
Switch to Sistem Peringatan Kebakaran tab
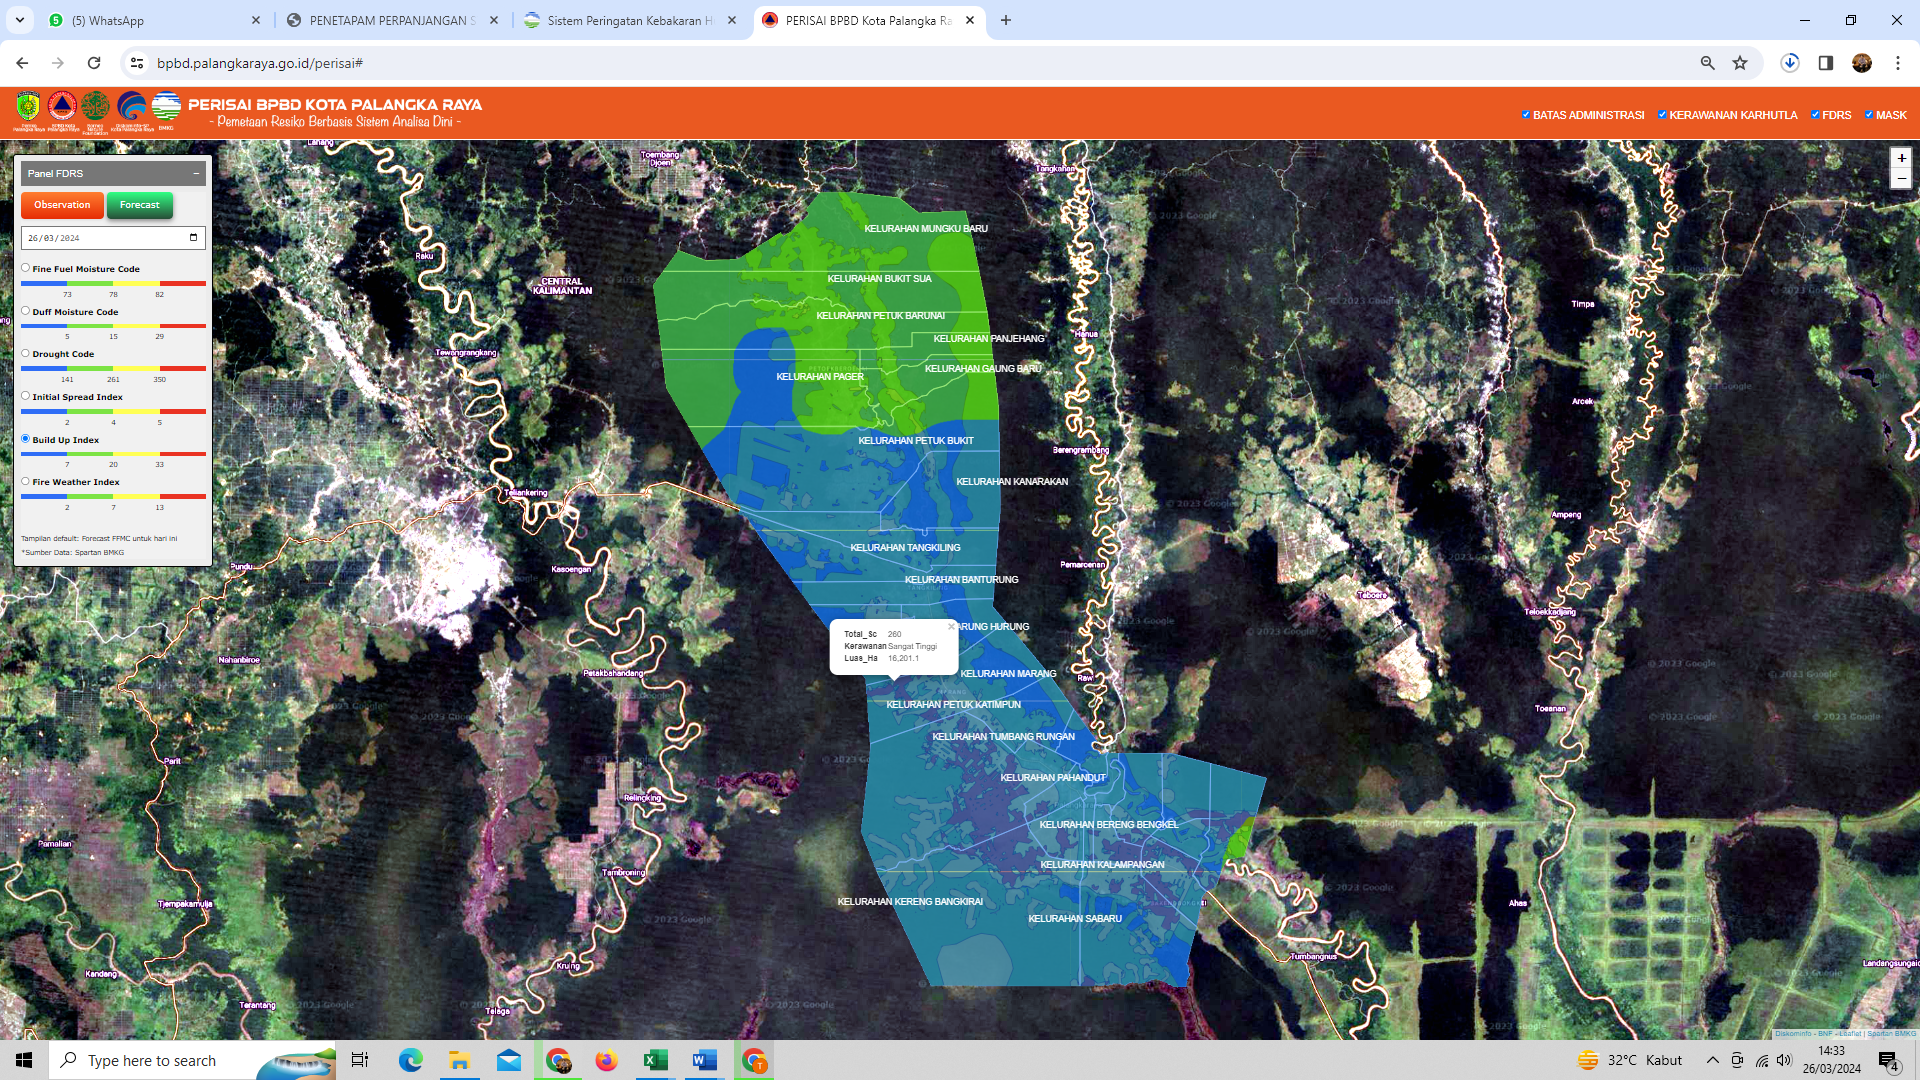630,20
